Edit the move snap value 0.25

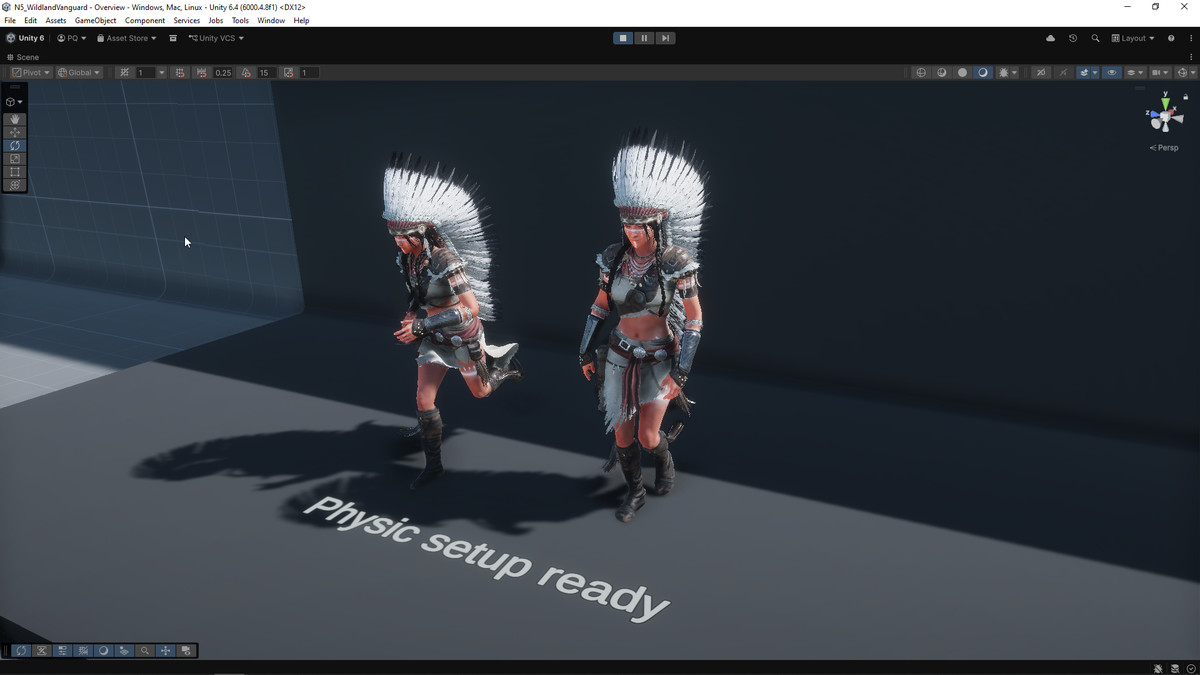(x=223, y=73)
